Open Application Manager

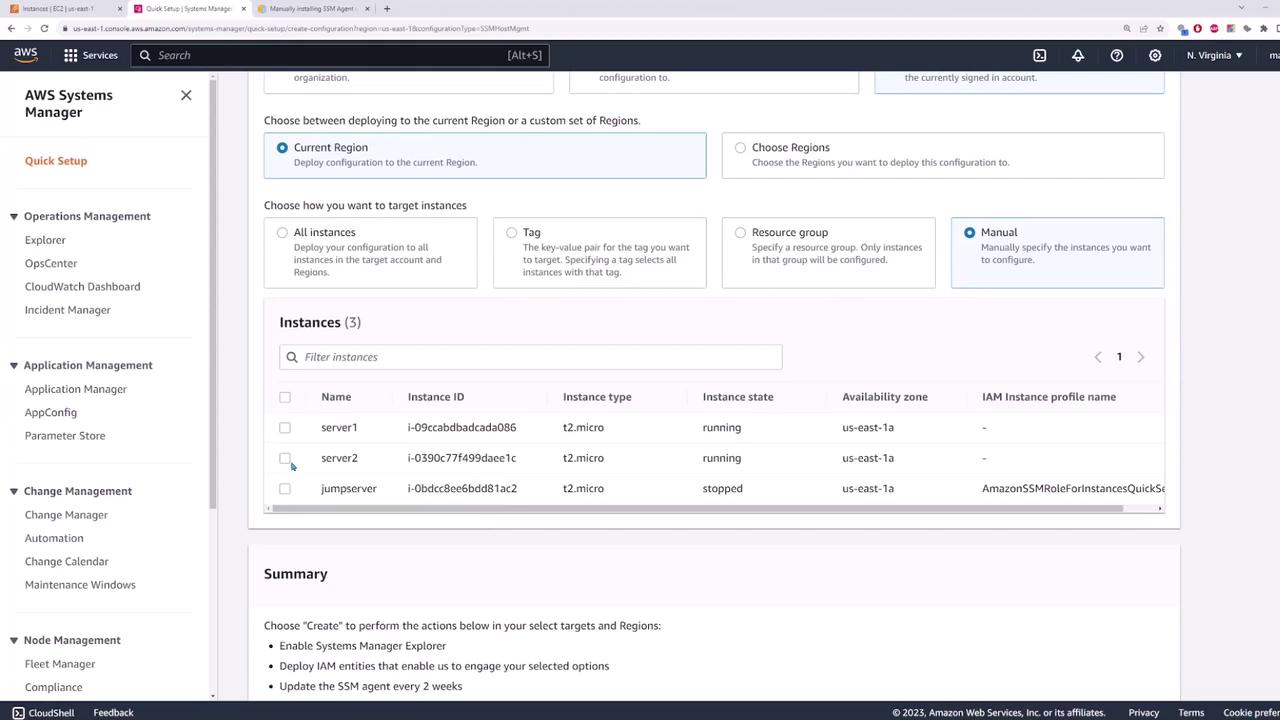tap(76, 389)
